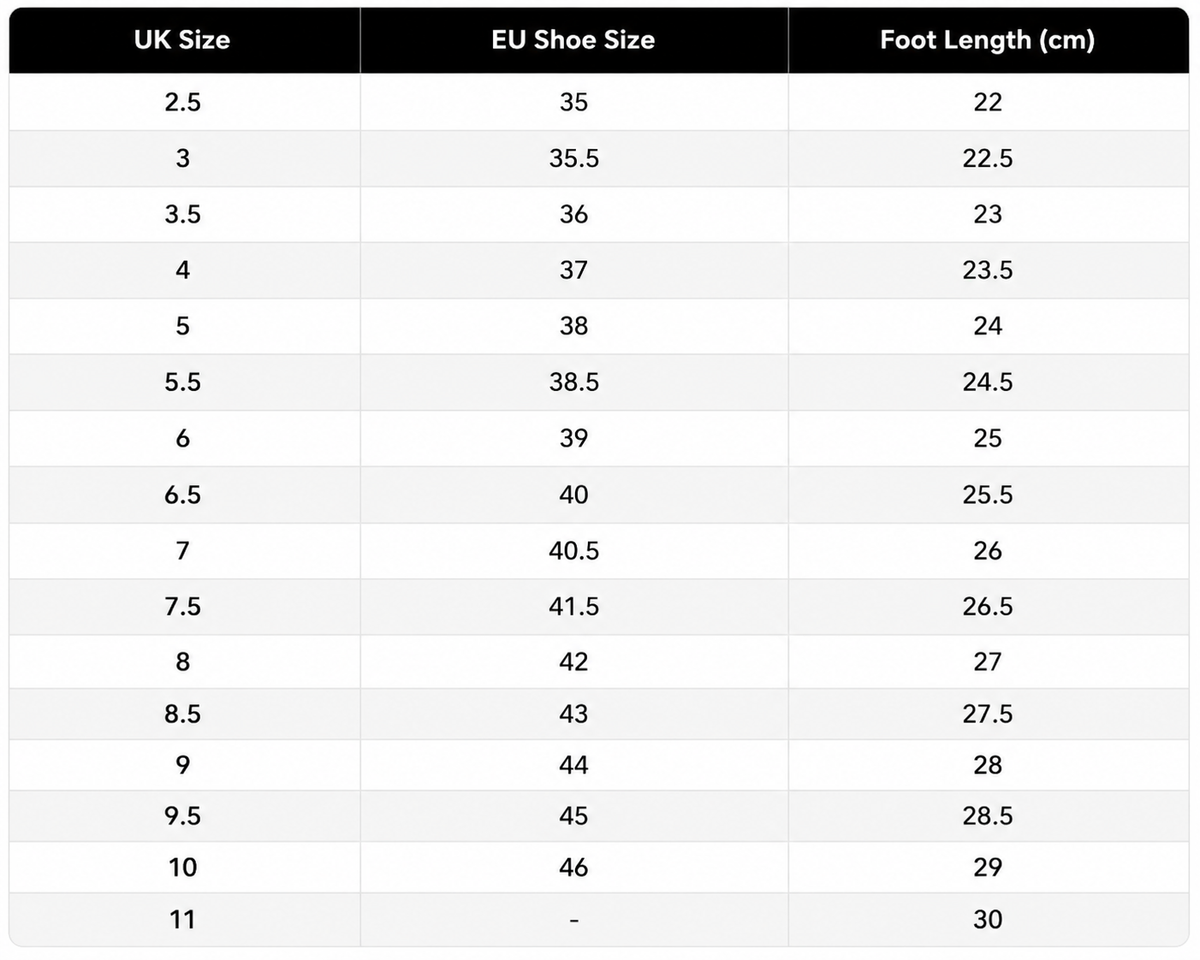Click the foot length 30 cell

pyautogui.click(x=988, y=919)
